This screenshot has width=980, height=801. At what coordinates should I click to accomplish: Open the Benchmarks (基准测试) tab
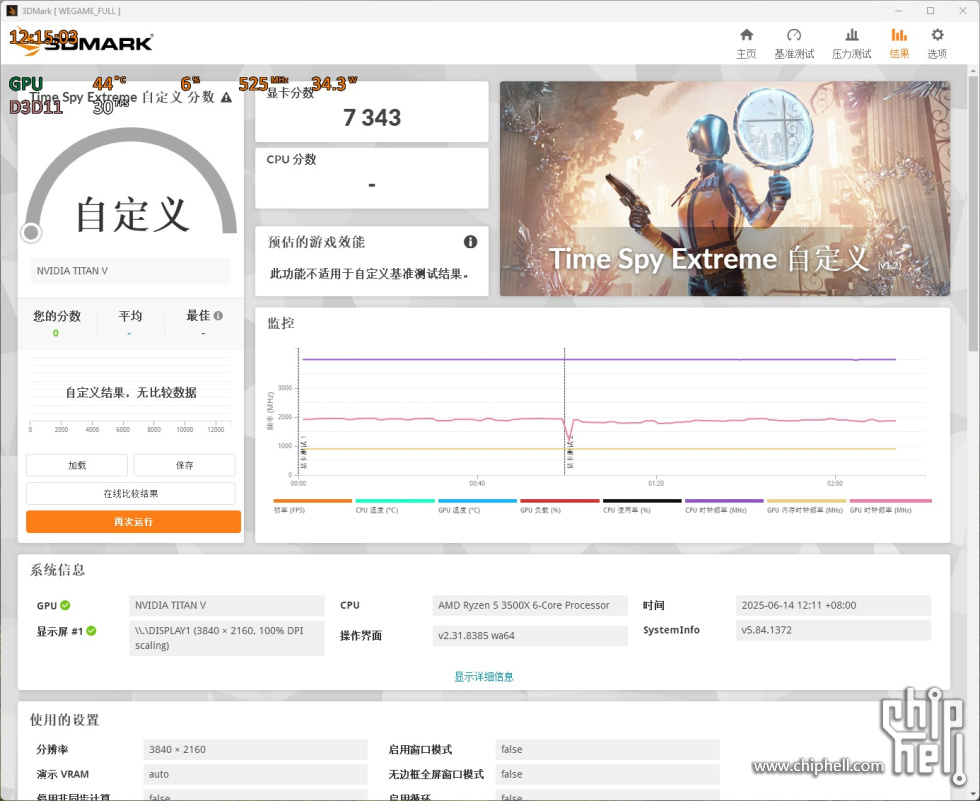(794, 44)
